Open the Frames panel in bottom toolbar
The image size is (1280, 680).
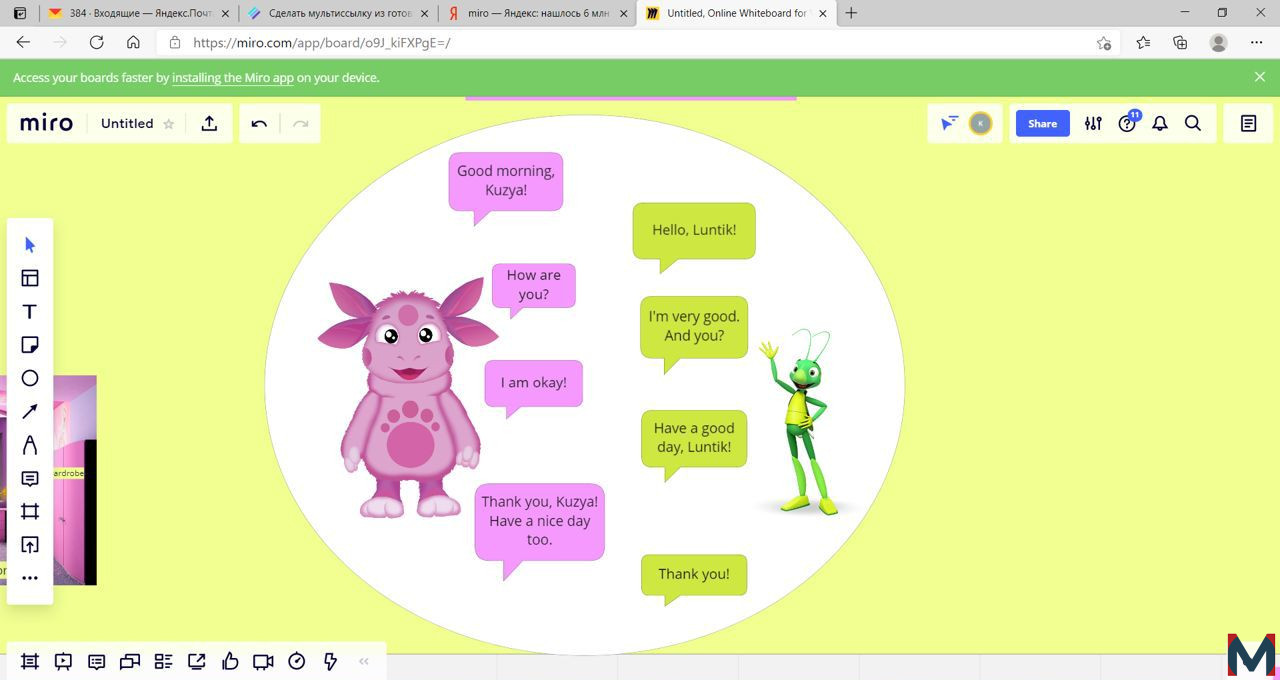[30, 661]
